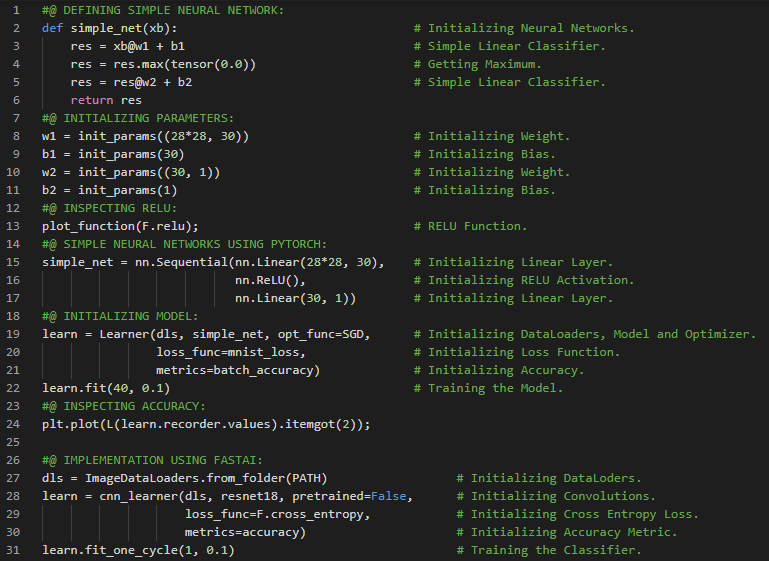
Task: Click nn.ReLU() on line 16
Action: pos(270,280)
